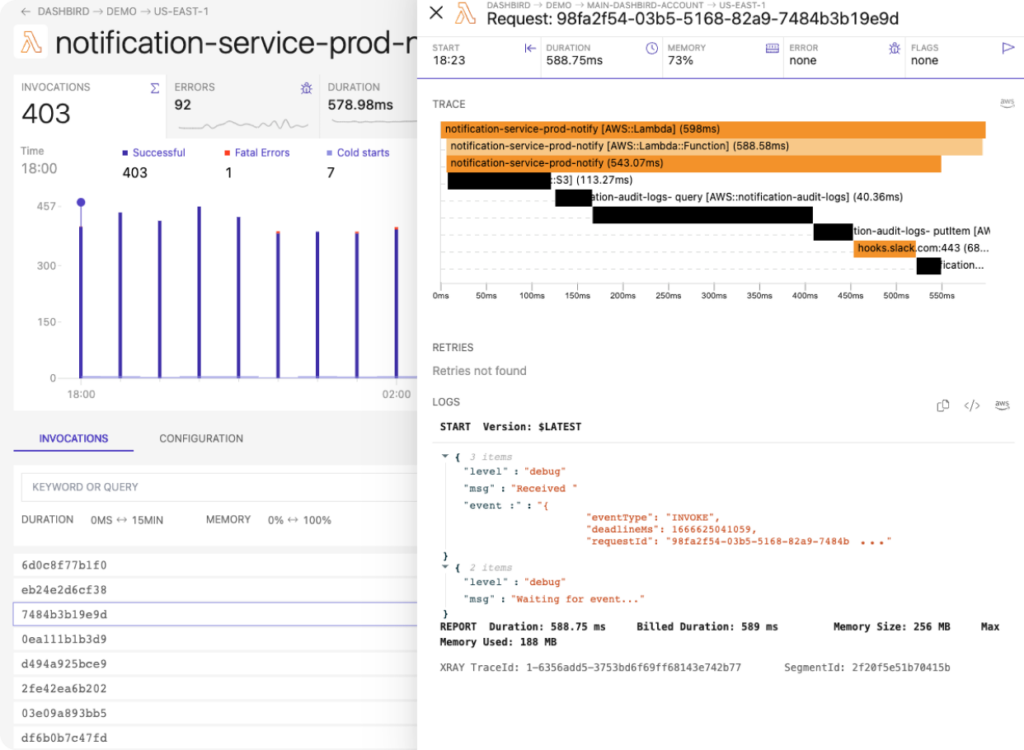This screenshot has height=750, width=1024.
Task: Select invocation 7484b3b19e9d
Action: pyautogui.click(x=215, y=614)
